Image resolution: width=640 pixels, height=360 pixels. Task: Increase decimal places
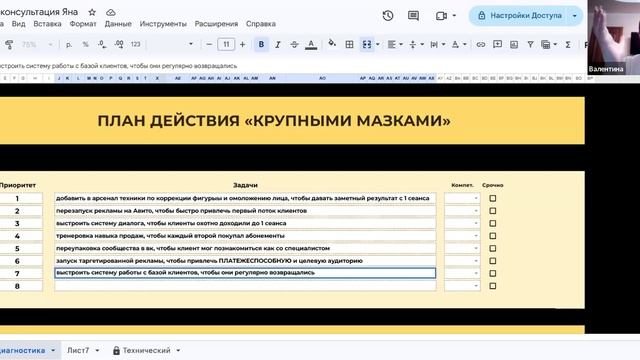click(119, 44)
